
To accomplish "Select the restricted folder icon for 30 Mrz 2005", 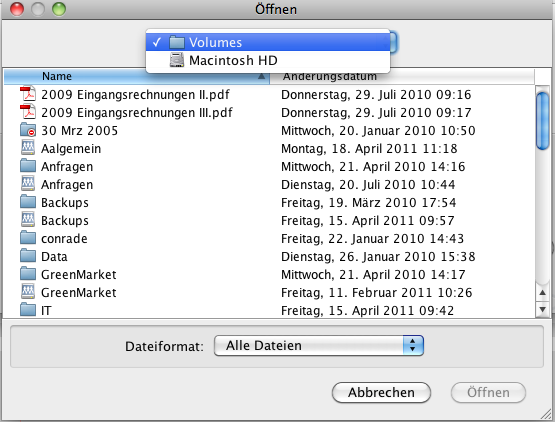I will click(x=28, y=130).
